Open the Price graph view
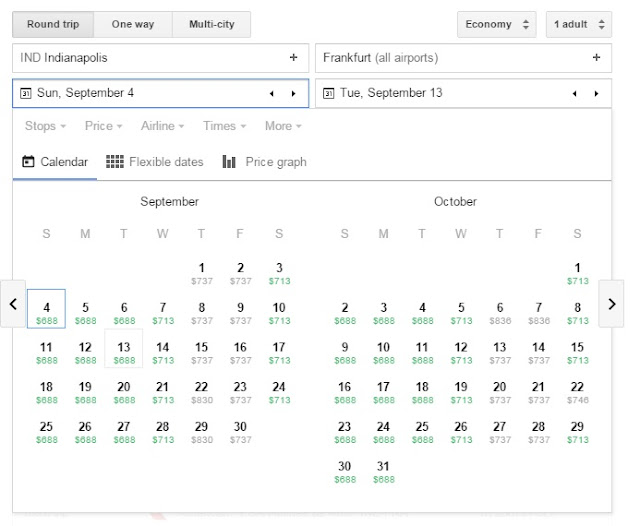The width and height of the screenshot is (640, 526). click(x=264, y=162)
